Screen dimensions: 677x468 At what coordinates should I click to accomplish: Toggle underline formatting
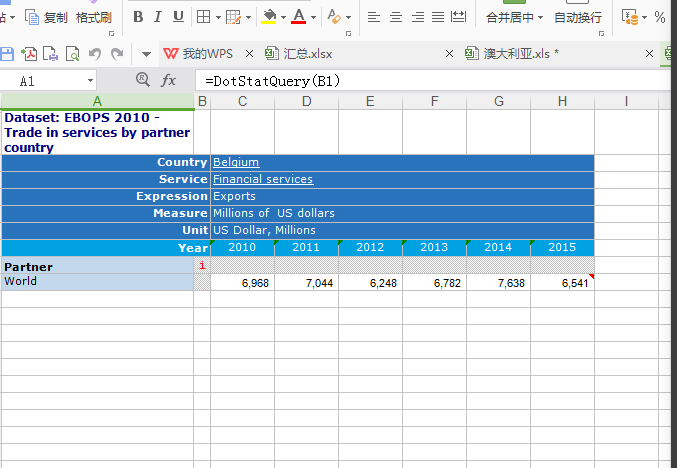pos(178,17)
